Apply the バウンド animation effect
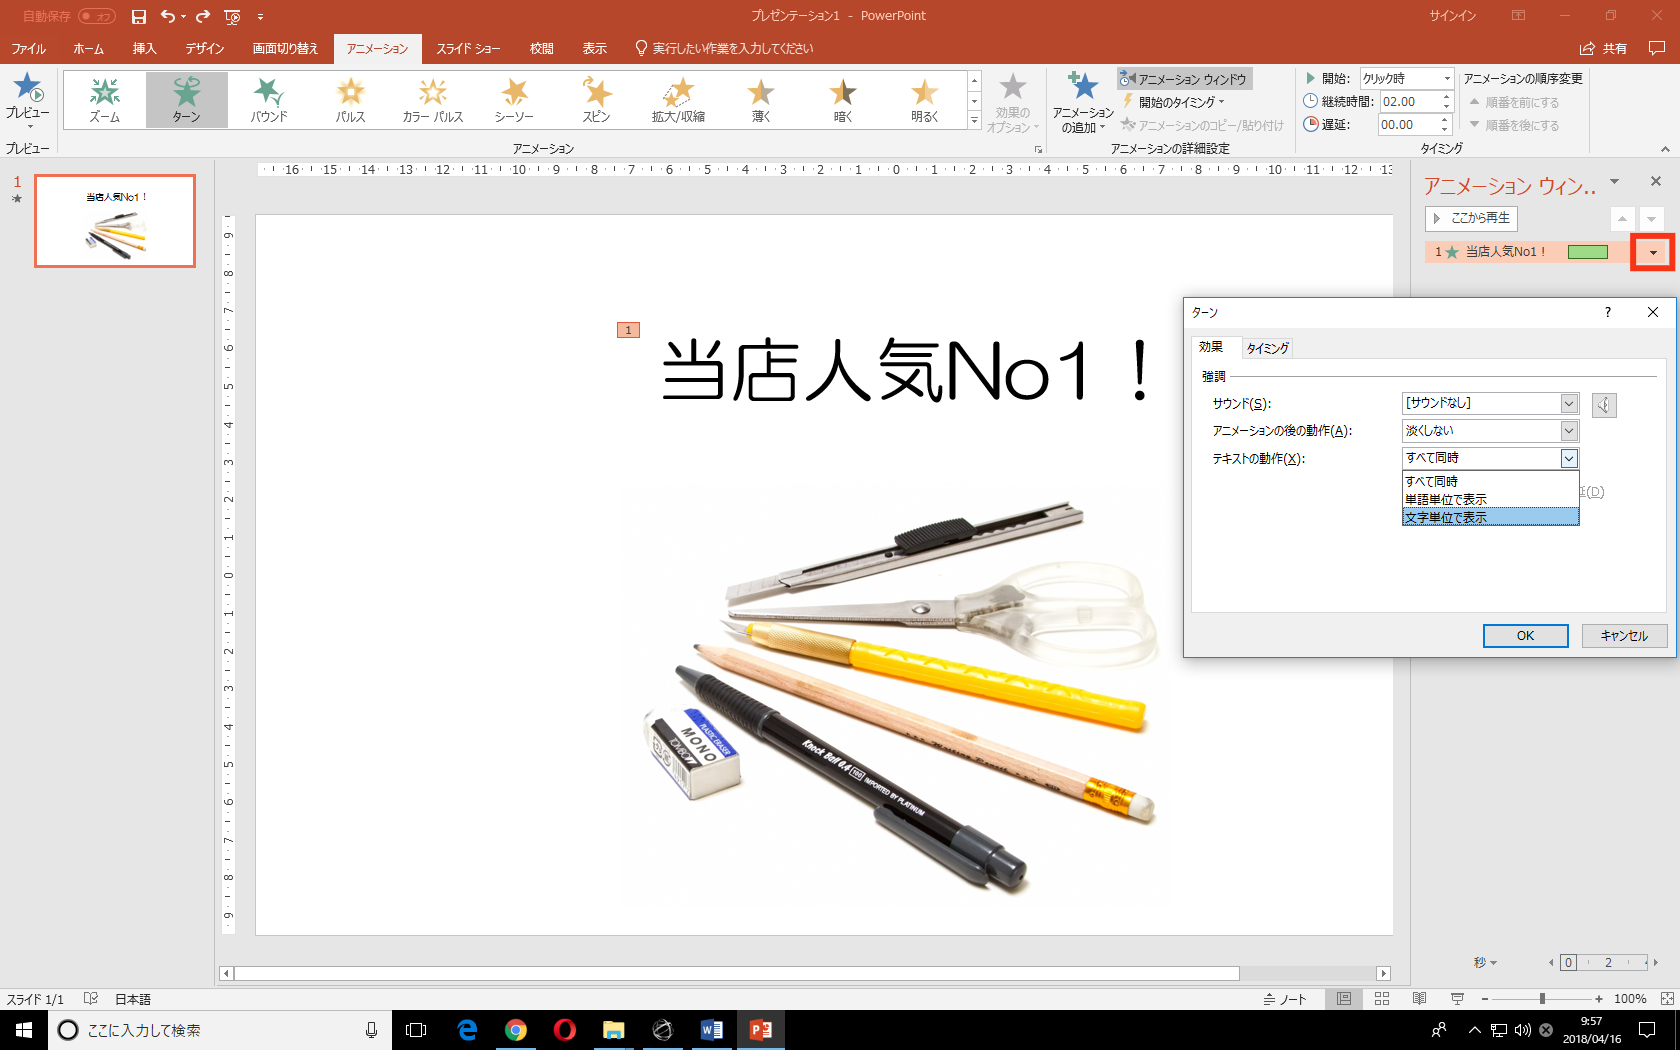Viewport: 1680px width, 1050px height. tap(268, 99)
